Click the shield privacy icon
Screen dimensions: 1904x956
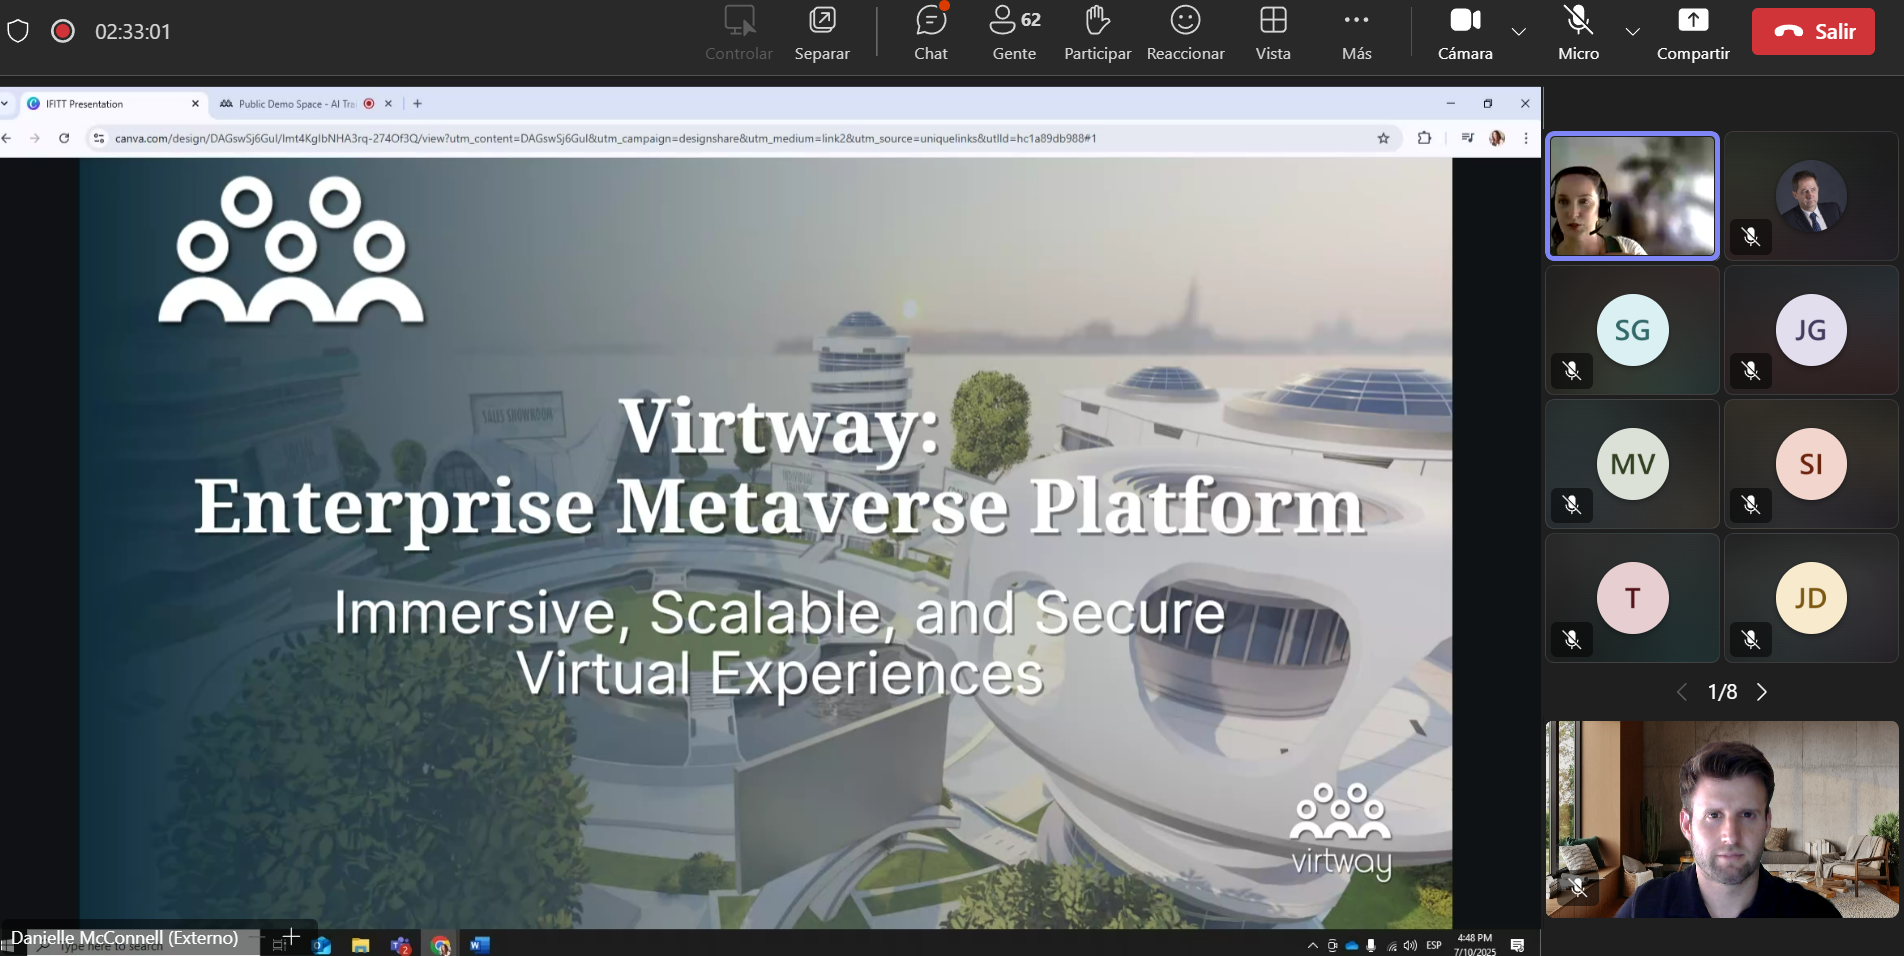tap(18, 31)
